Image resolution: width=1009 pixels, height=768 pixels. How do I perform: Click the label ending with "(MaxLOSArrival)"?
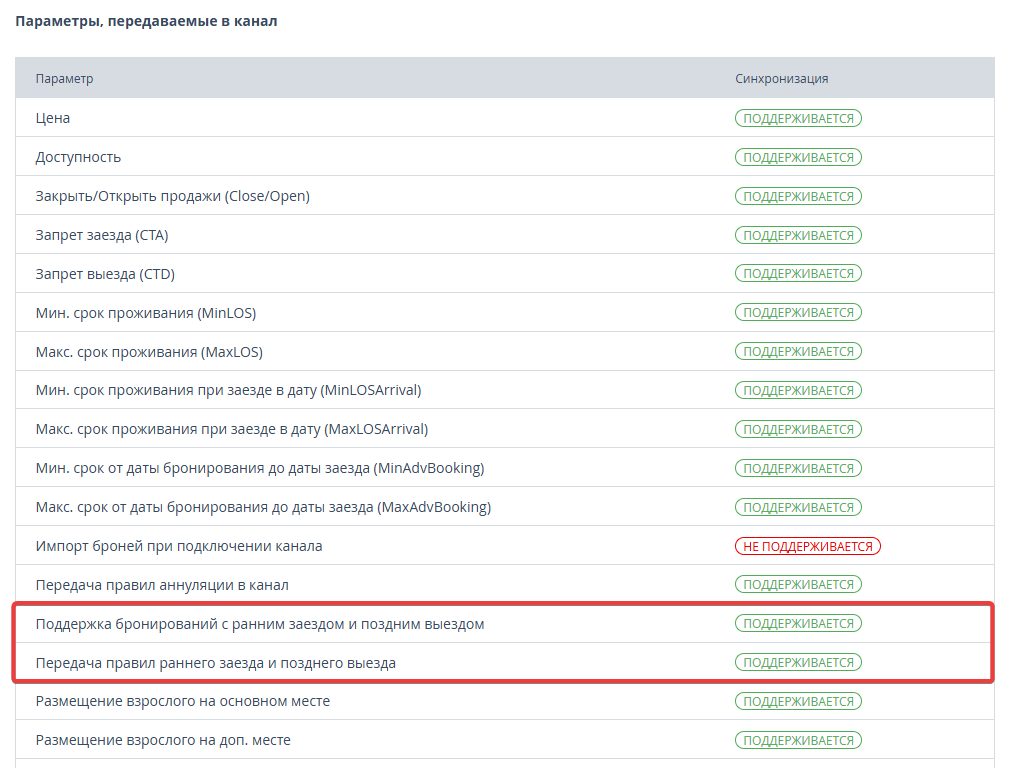click(x=232, y=429)
